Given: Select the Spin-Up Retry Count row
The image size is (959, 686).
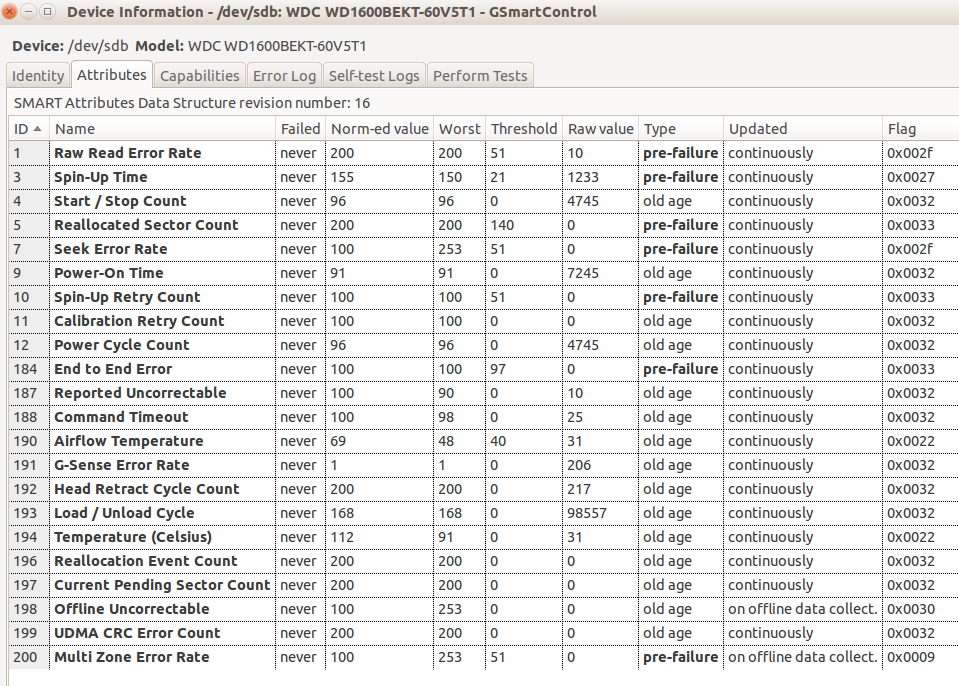Looking at the screenshot, I should click(483, 297).
